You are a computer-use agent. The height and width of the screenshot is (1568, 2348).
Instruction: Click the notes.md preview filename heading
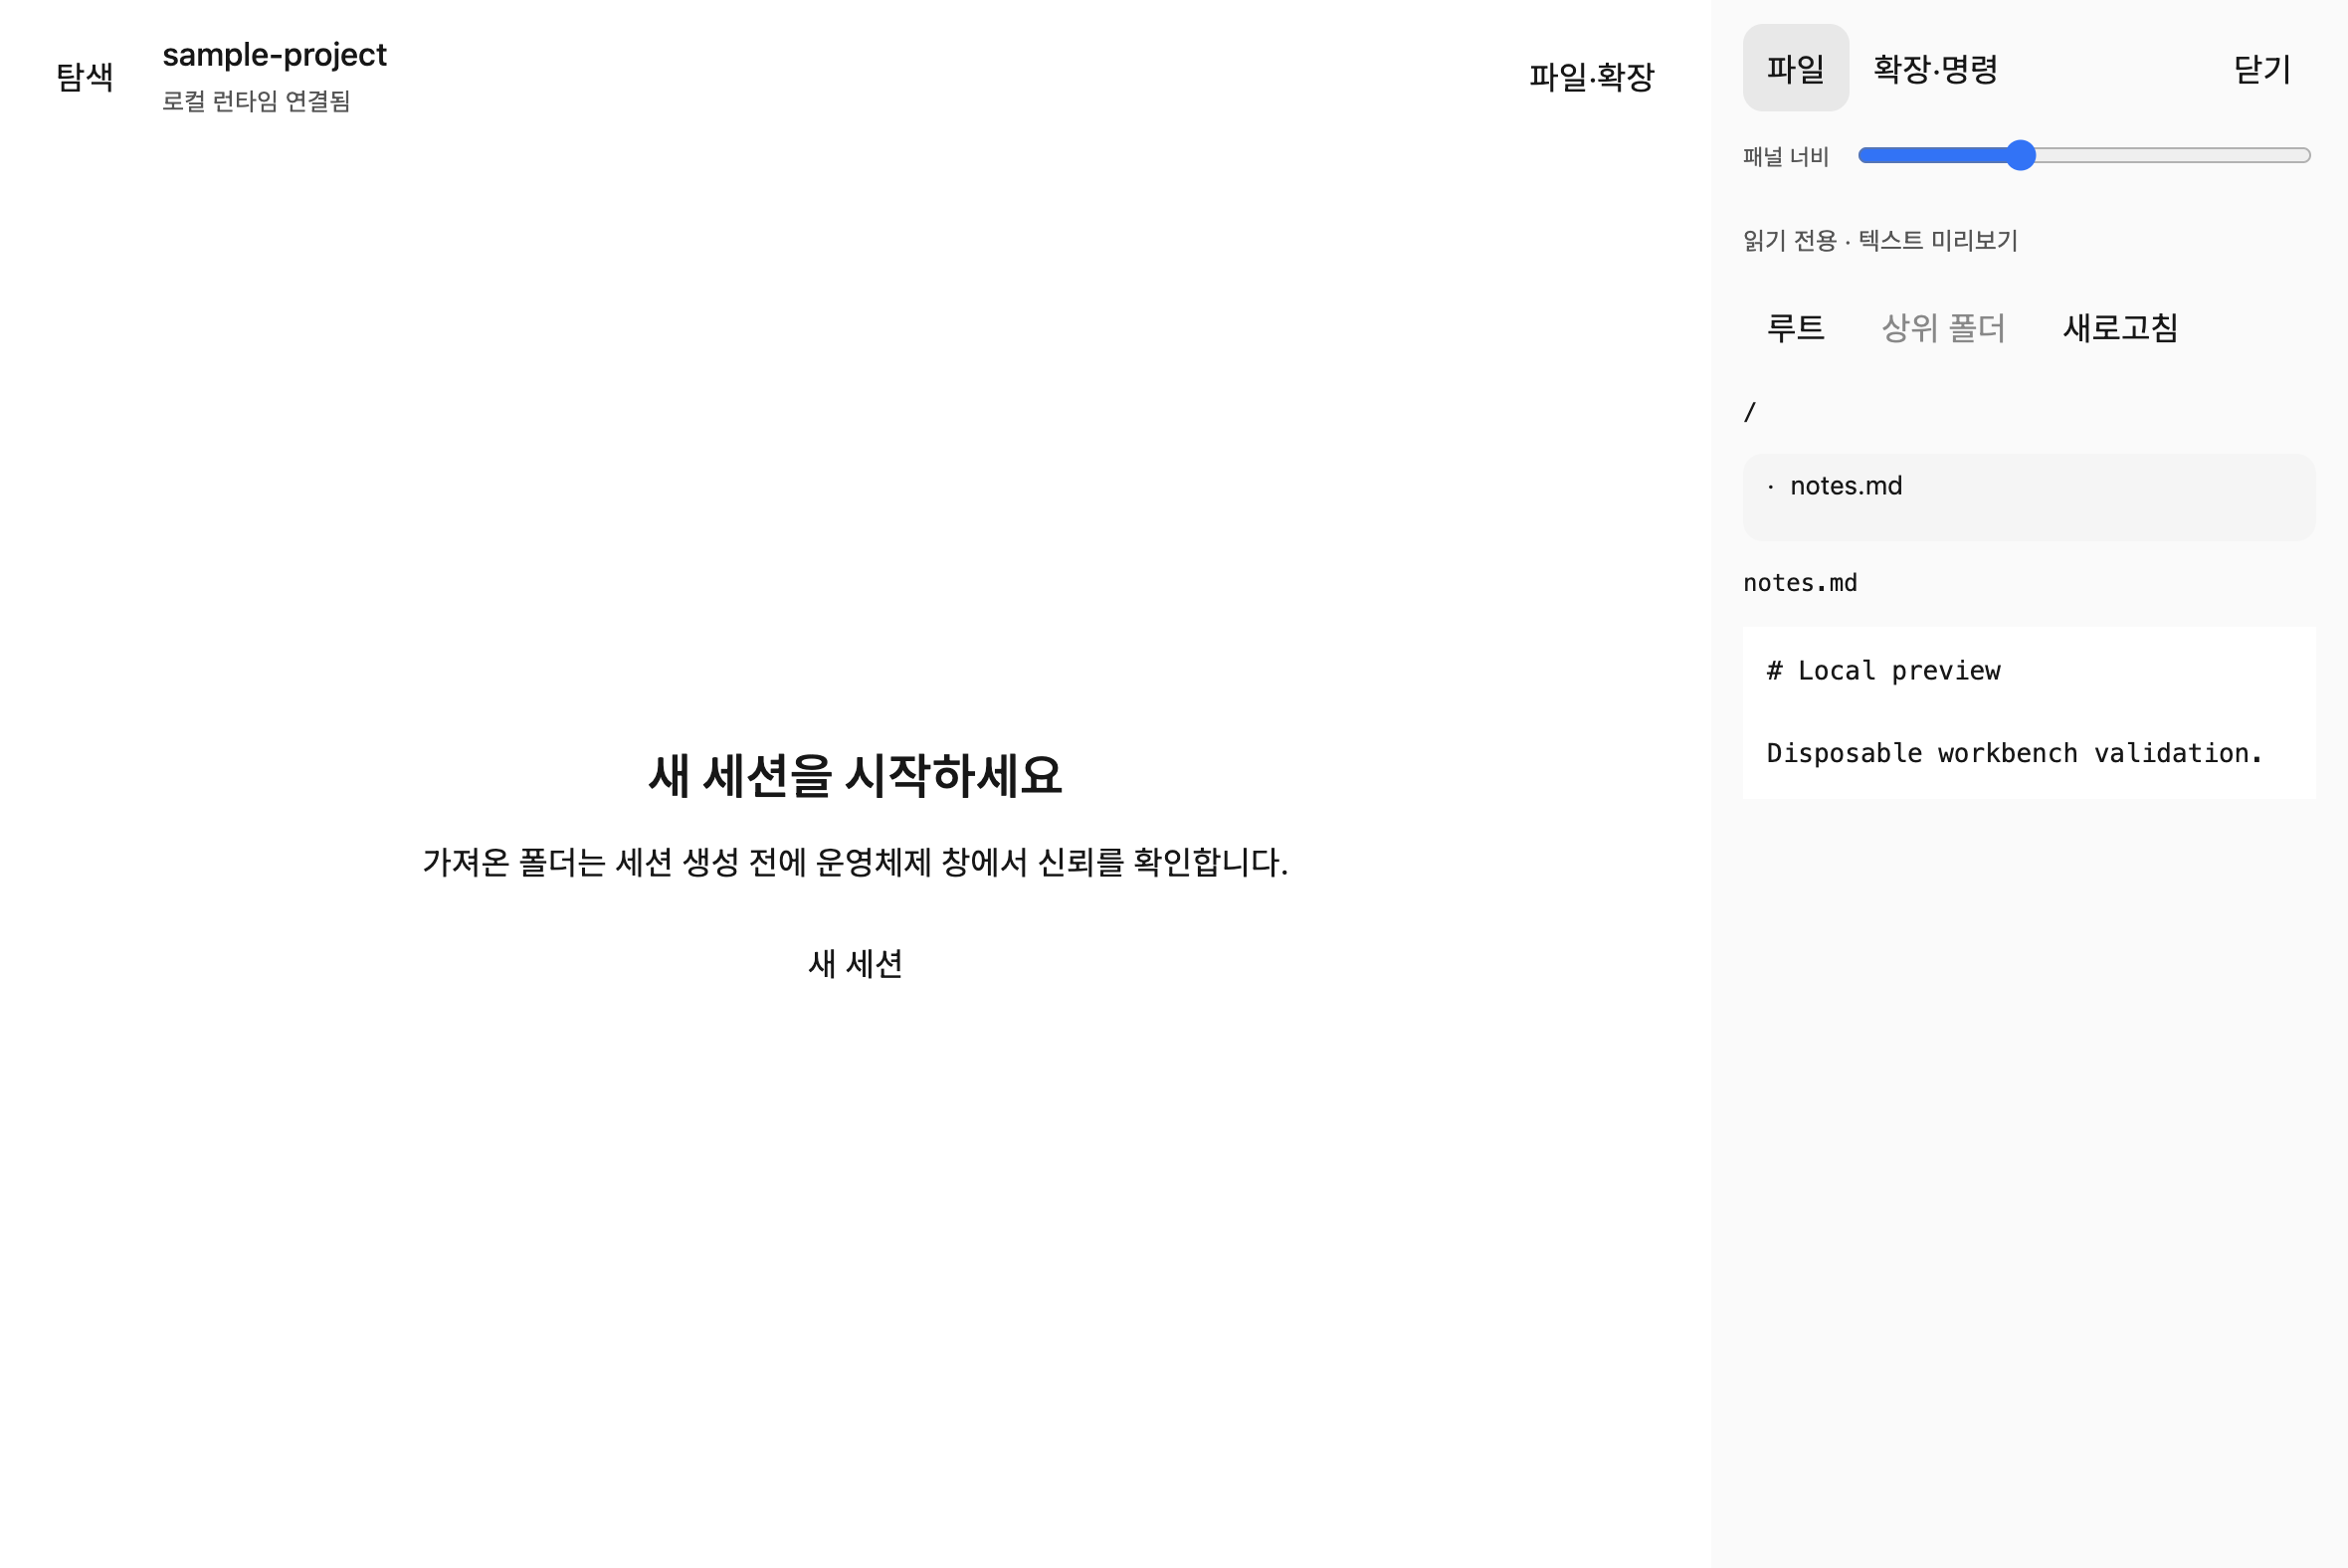pos(1800,583)
